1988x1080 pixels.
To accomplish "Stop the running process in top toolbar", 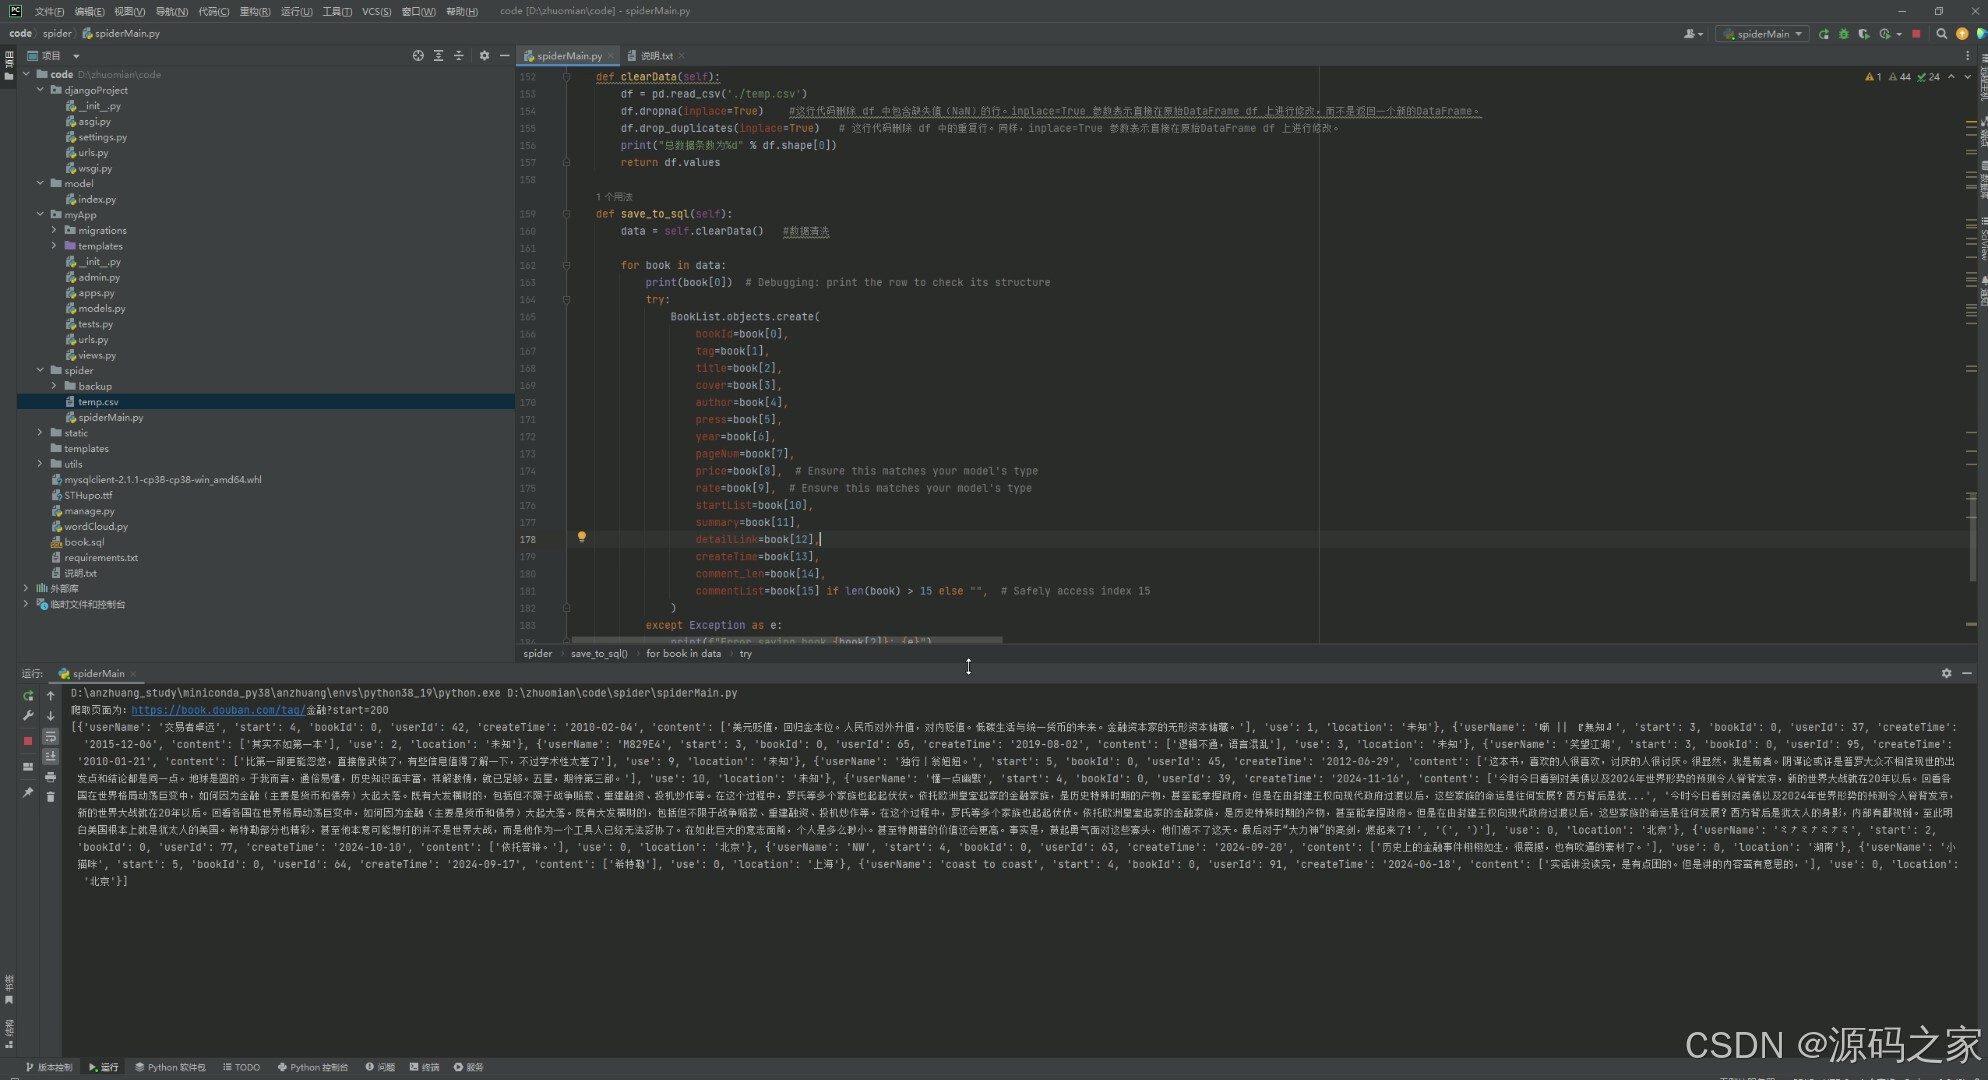I will 1916,34.
